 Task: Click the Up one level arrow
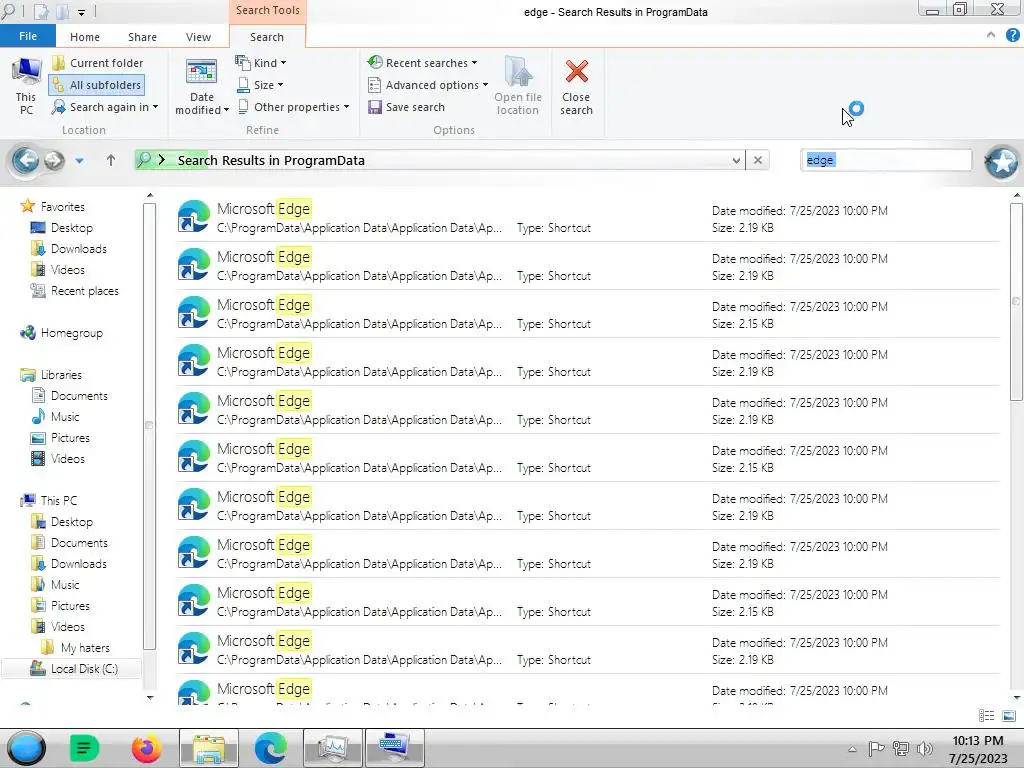point(110,160)
